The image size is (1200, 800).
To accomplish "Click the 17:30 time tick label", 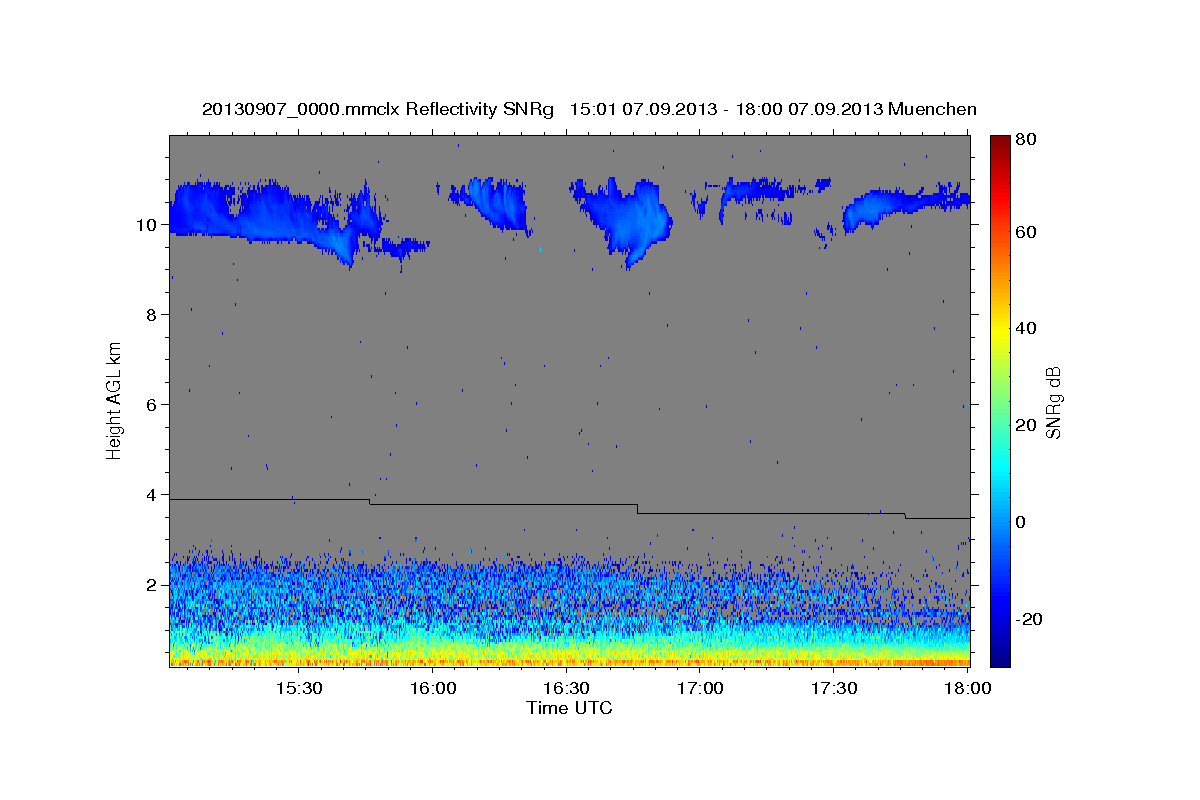I will pyautogui.click(x=834, y=689).
